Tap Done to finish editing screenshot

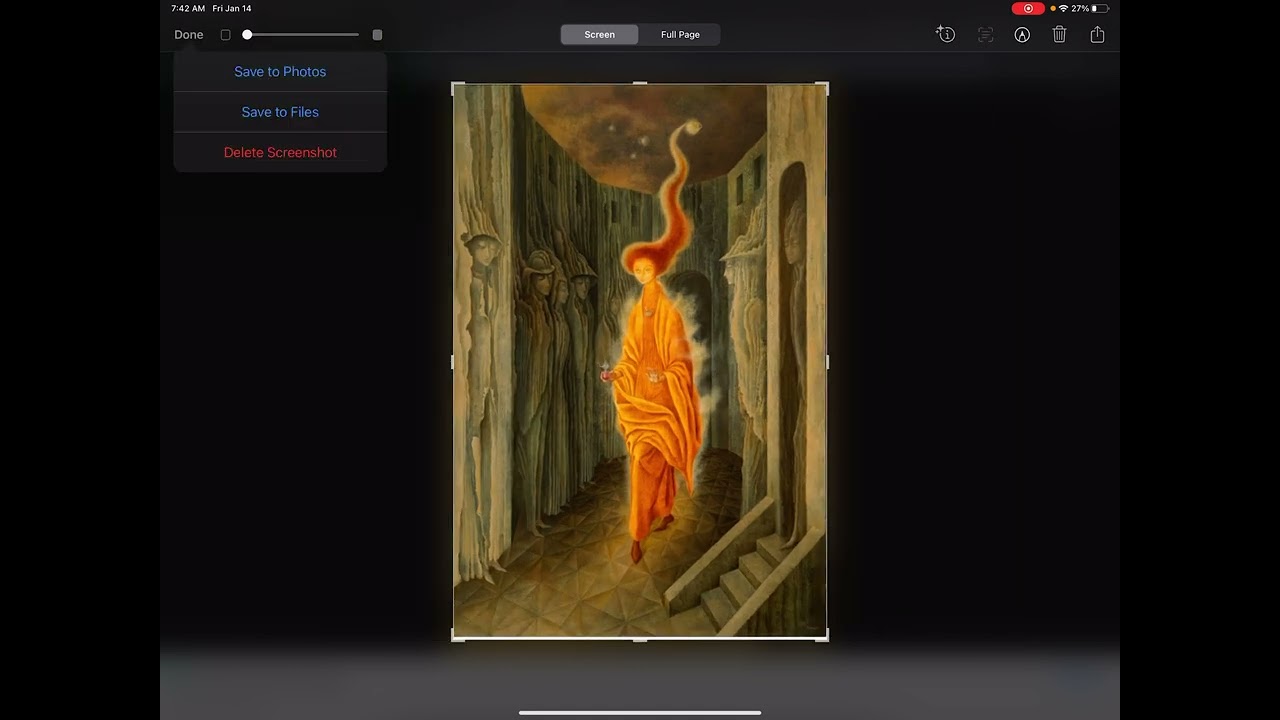pos(189,34)
